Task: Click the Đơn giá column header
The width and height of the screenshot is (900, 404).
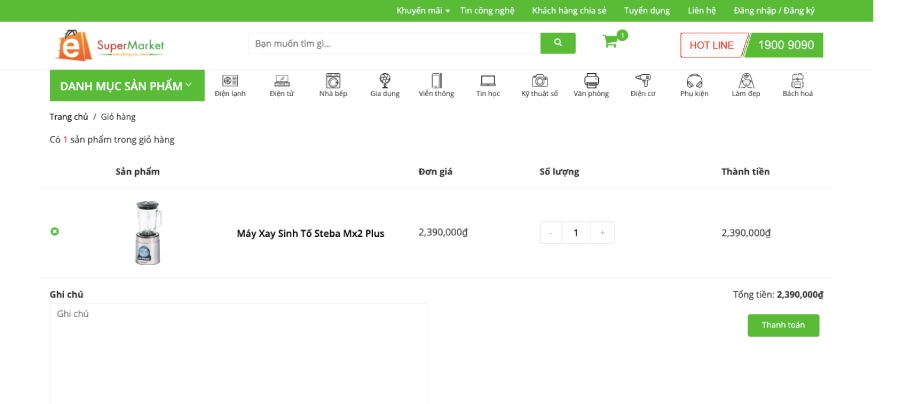Action: click(x=435, y=172)
